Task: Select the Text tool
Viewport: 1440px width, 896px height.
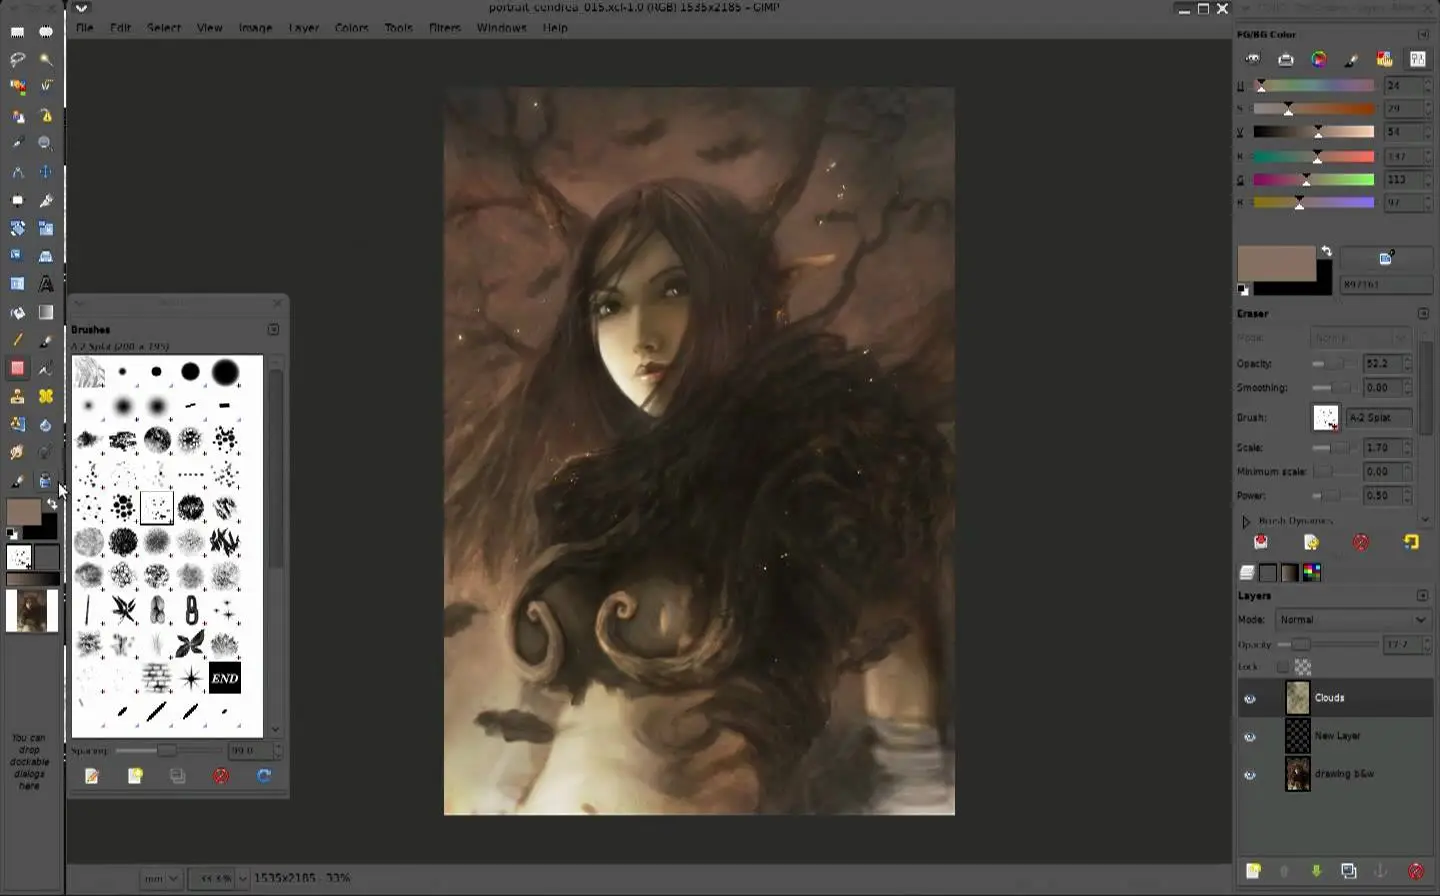Action: point(45,284)
